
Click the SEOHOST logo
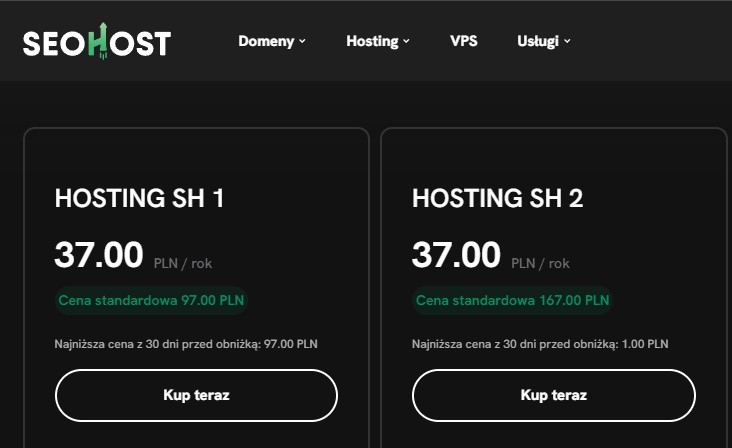pyautogui.click(x=97, y=42)
